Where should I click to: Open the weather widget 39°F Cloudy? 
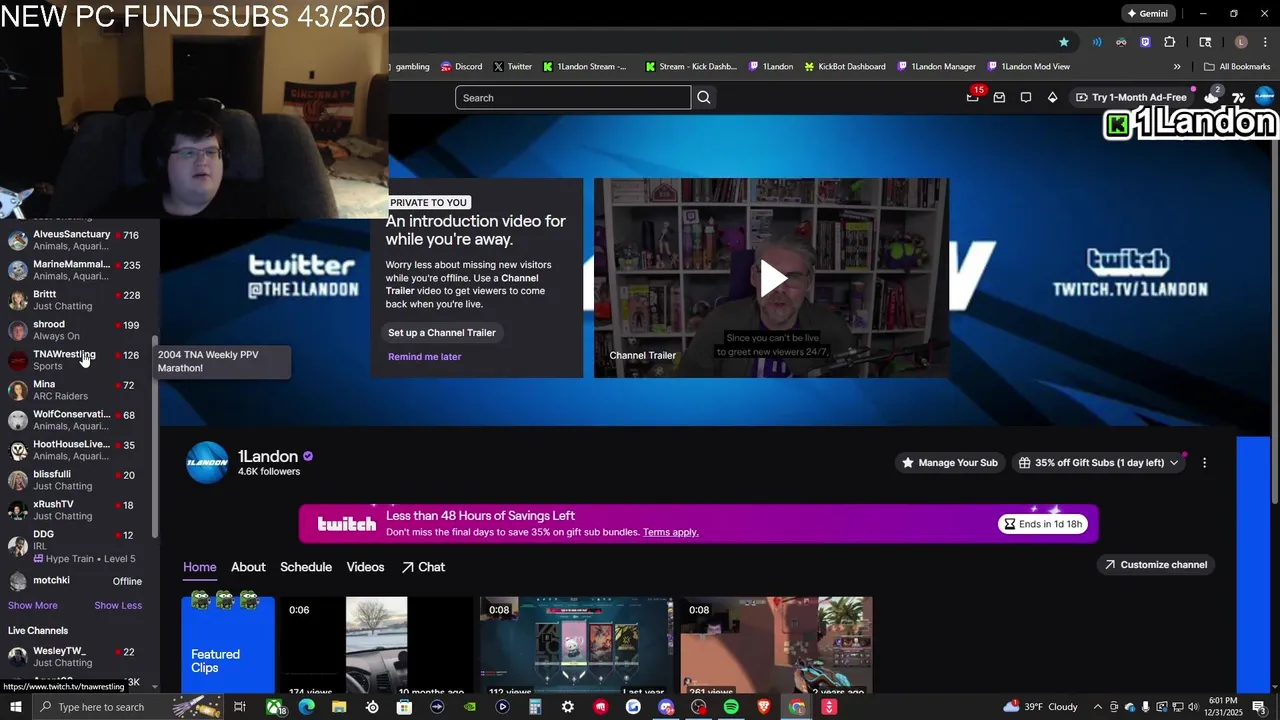[x=1041, y=707]
